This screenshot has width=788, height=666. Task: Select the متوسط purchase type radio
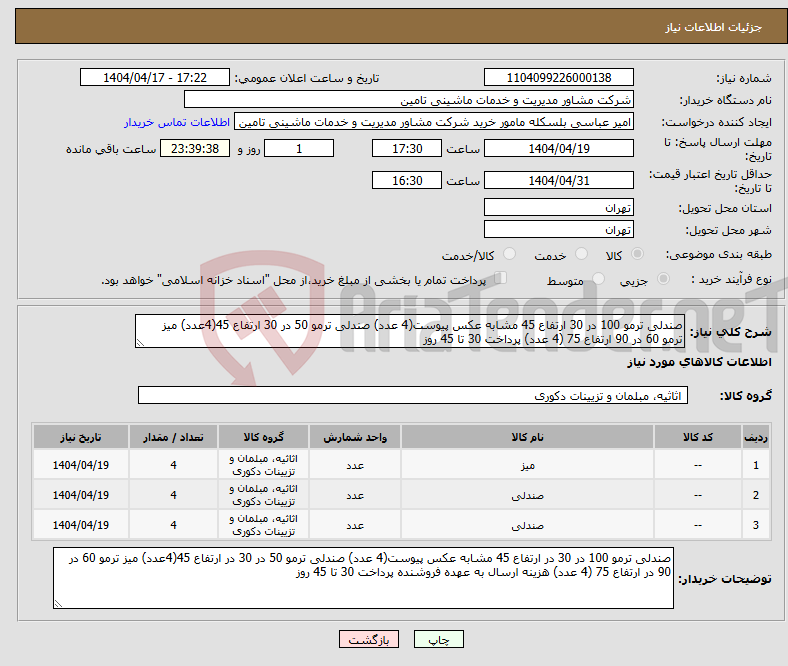pos(599,278)
